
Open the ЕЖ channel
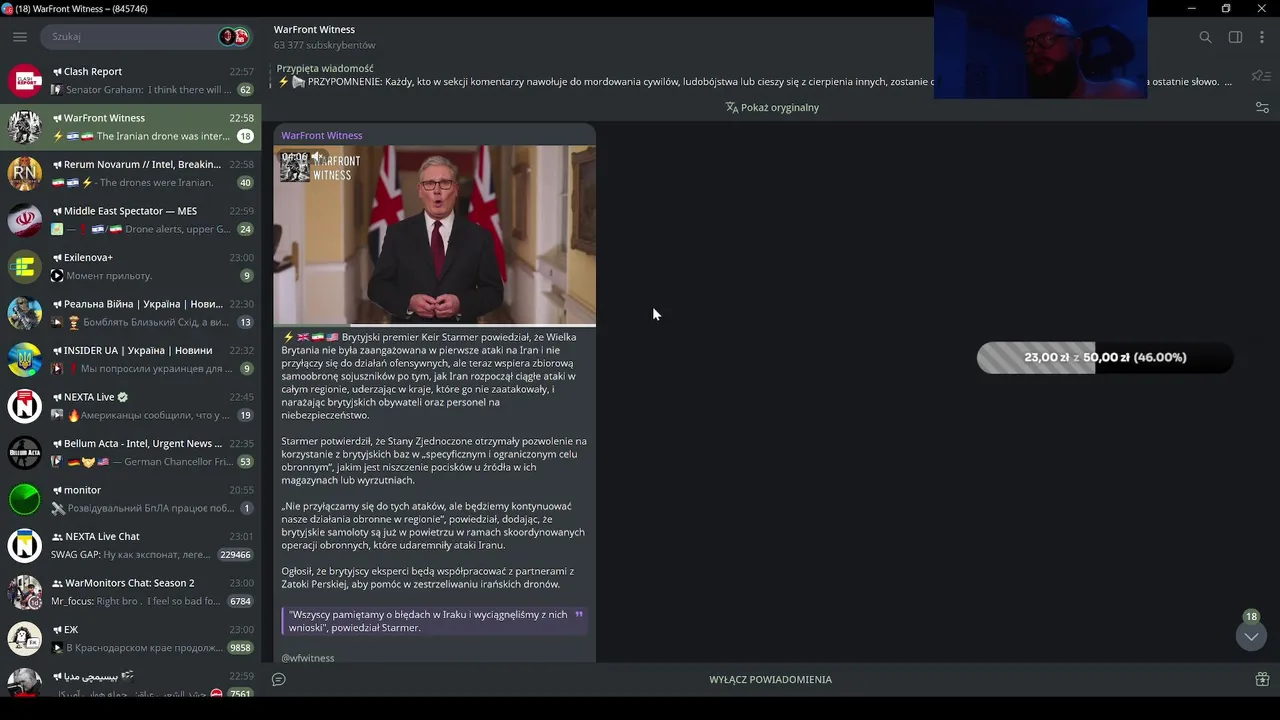(131, 638)
